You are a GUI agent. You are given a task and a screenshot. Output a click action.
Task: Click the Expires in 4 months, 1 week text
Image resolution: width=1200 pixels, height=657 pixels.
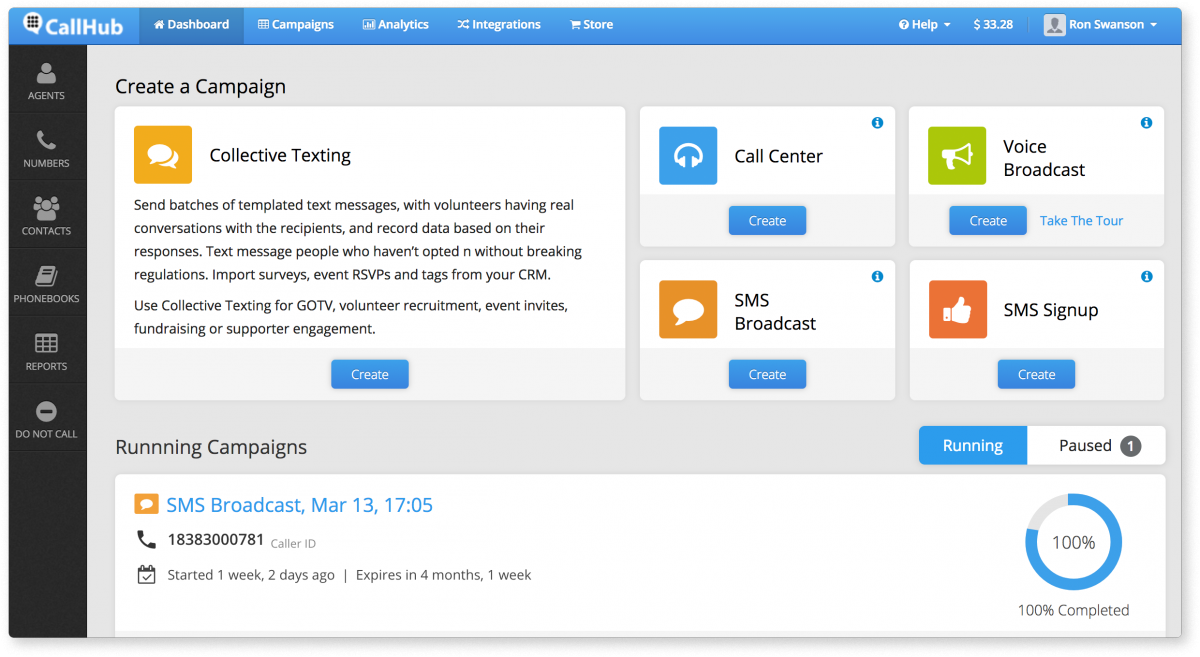pyautogui.click(x=444, y=575)
